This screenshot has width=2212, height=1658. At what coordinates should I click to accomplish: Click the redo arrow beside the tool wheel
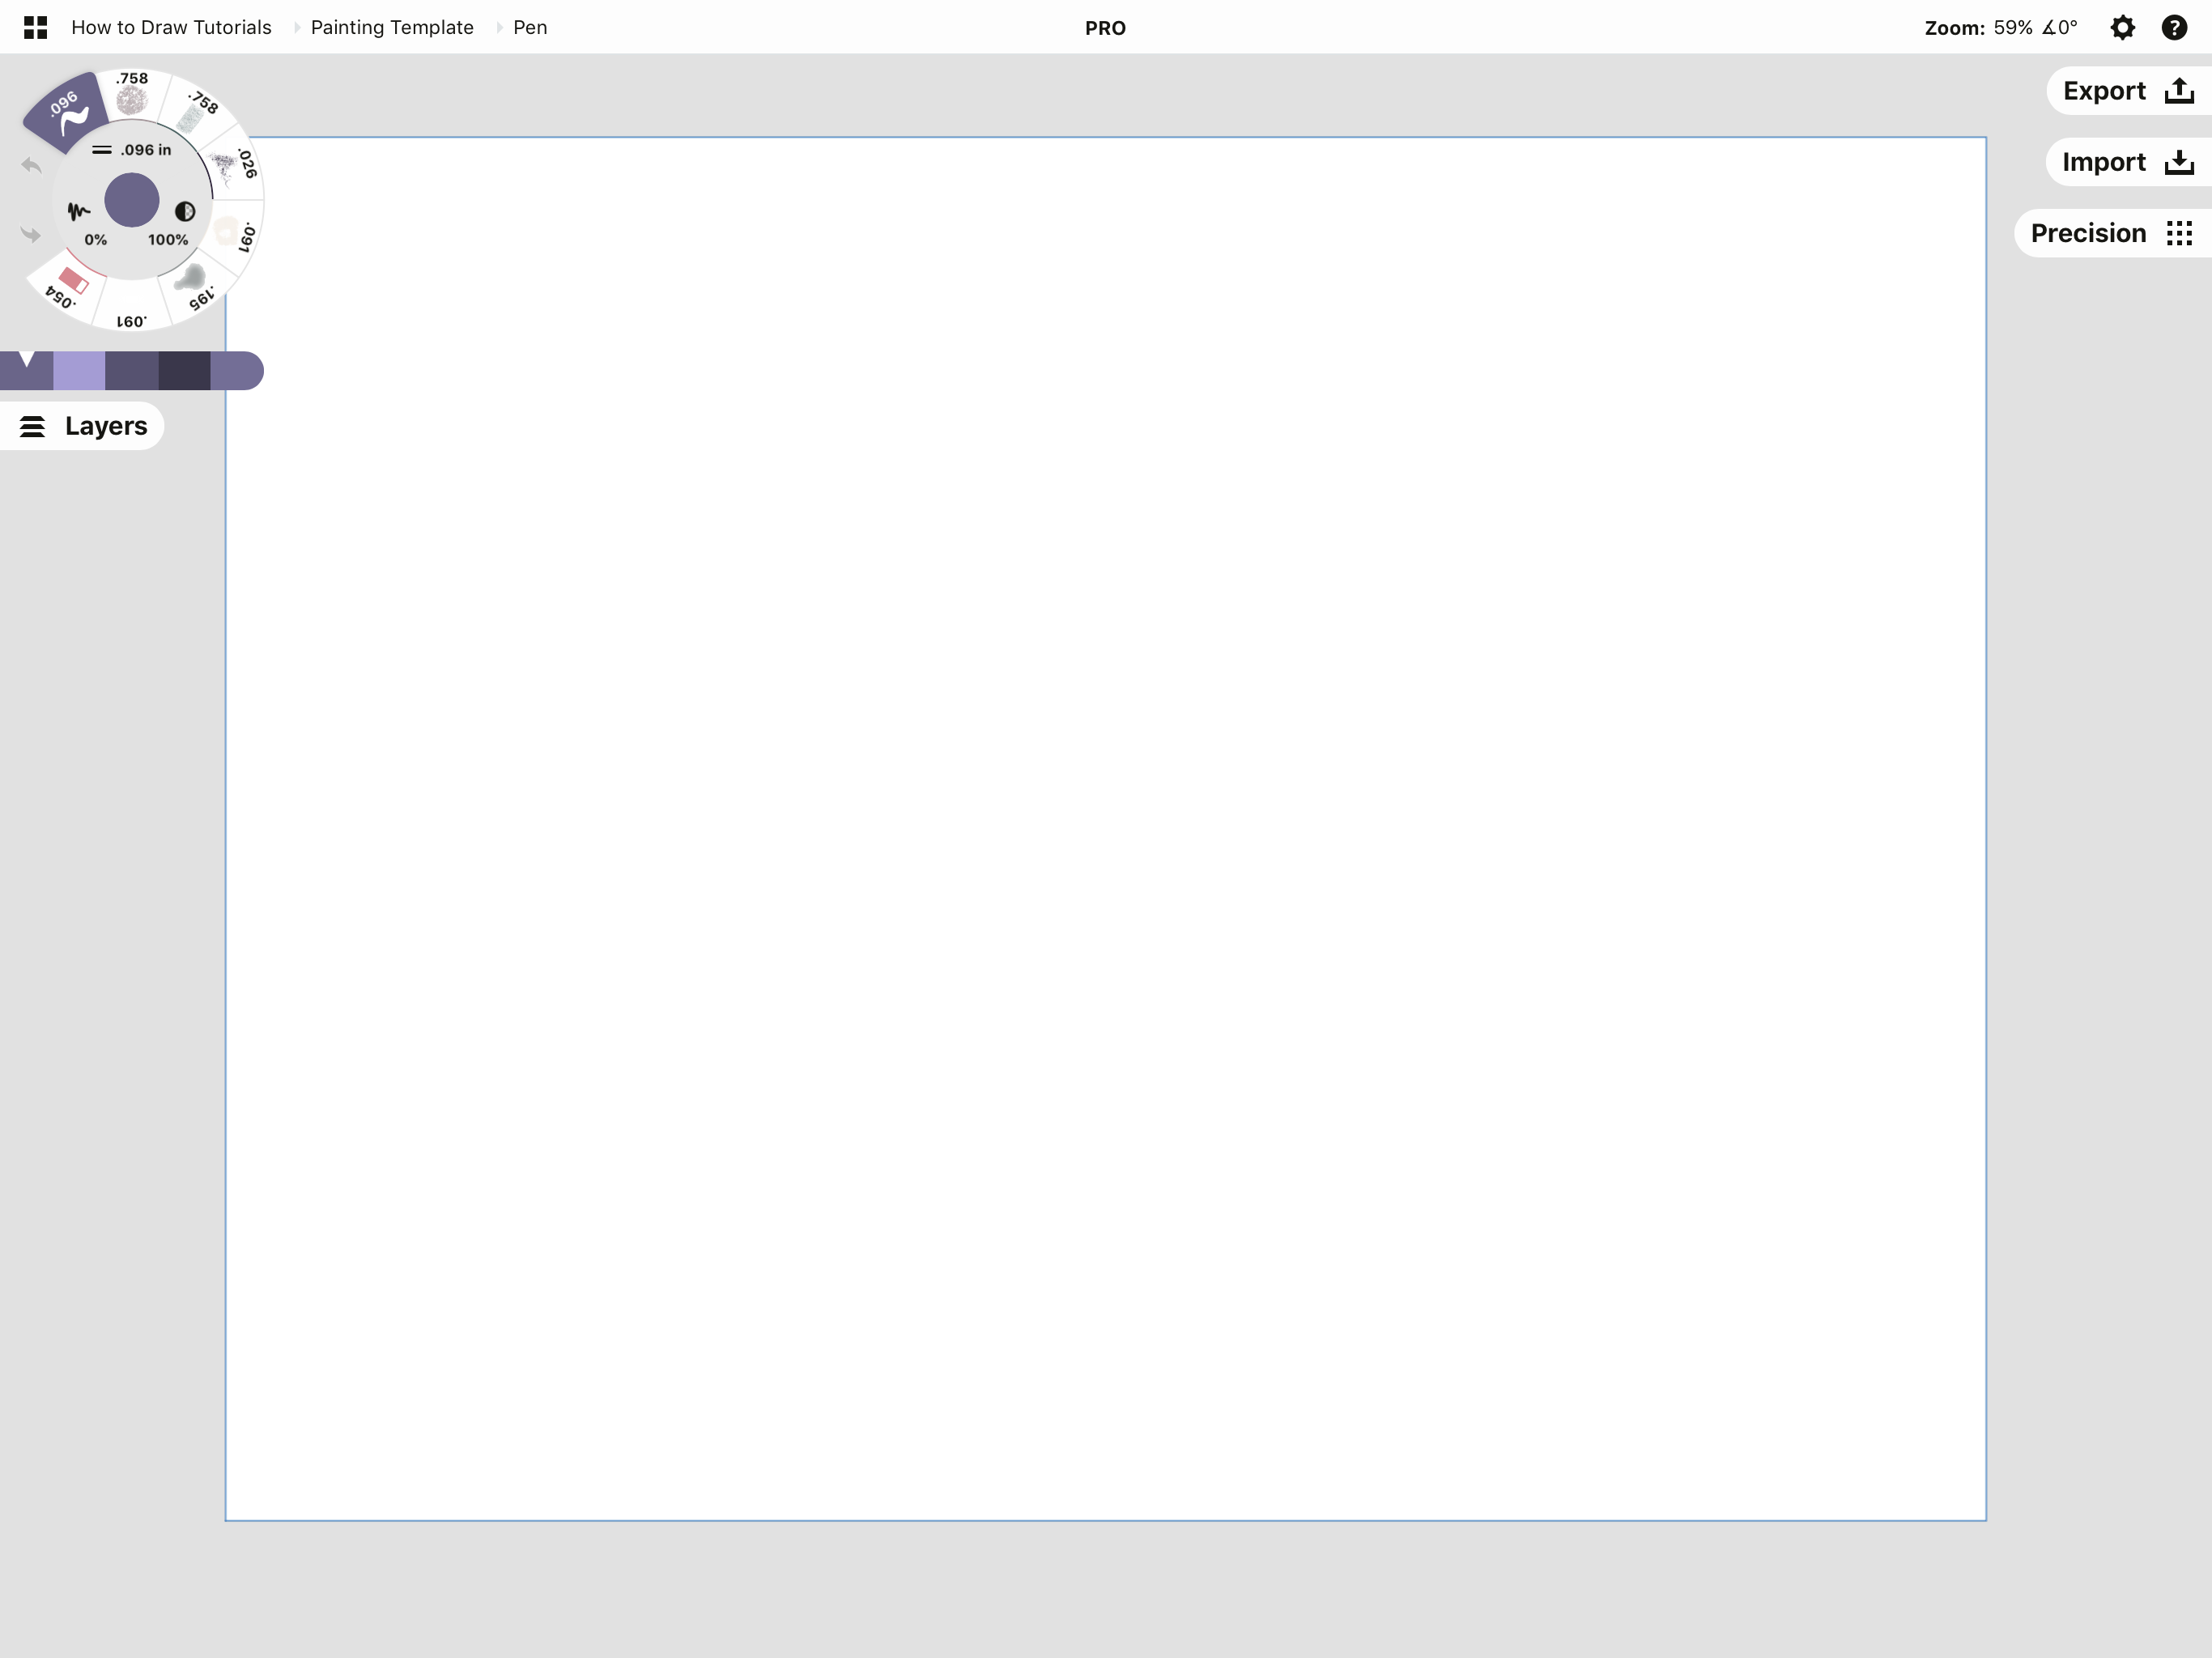pos(30,235)
